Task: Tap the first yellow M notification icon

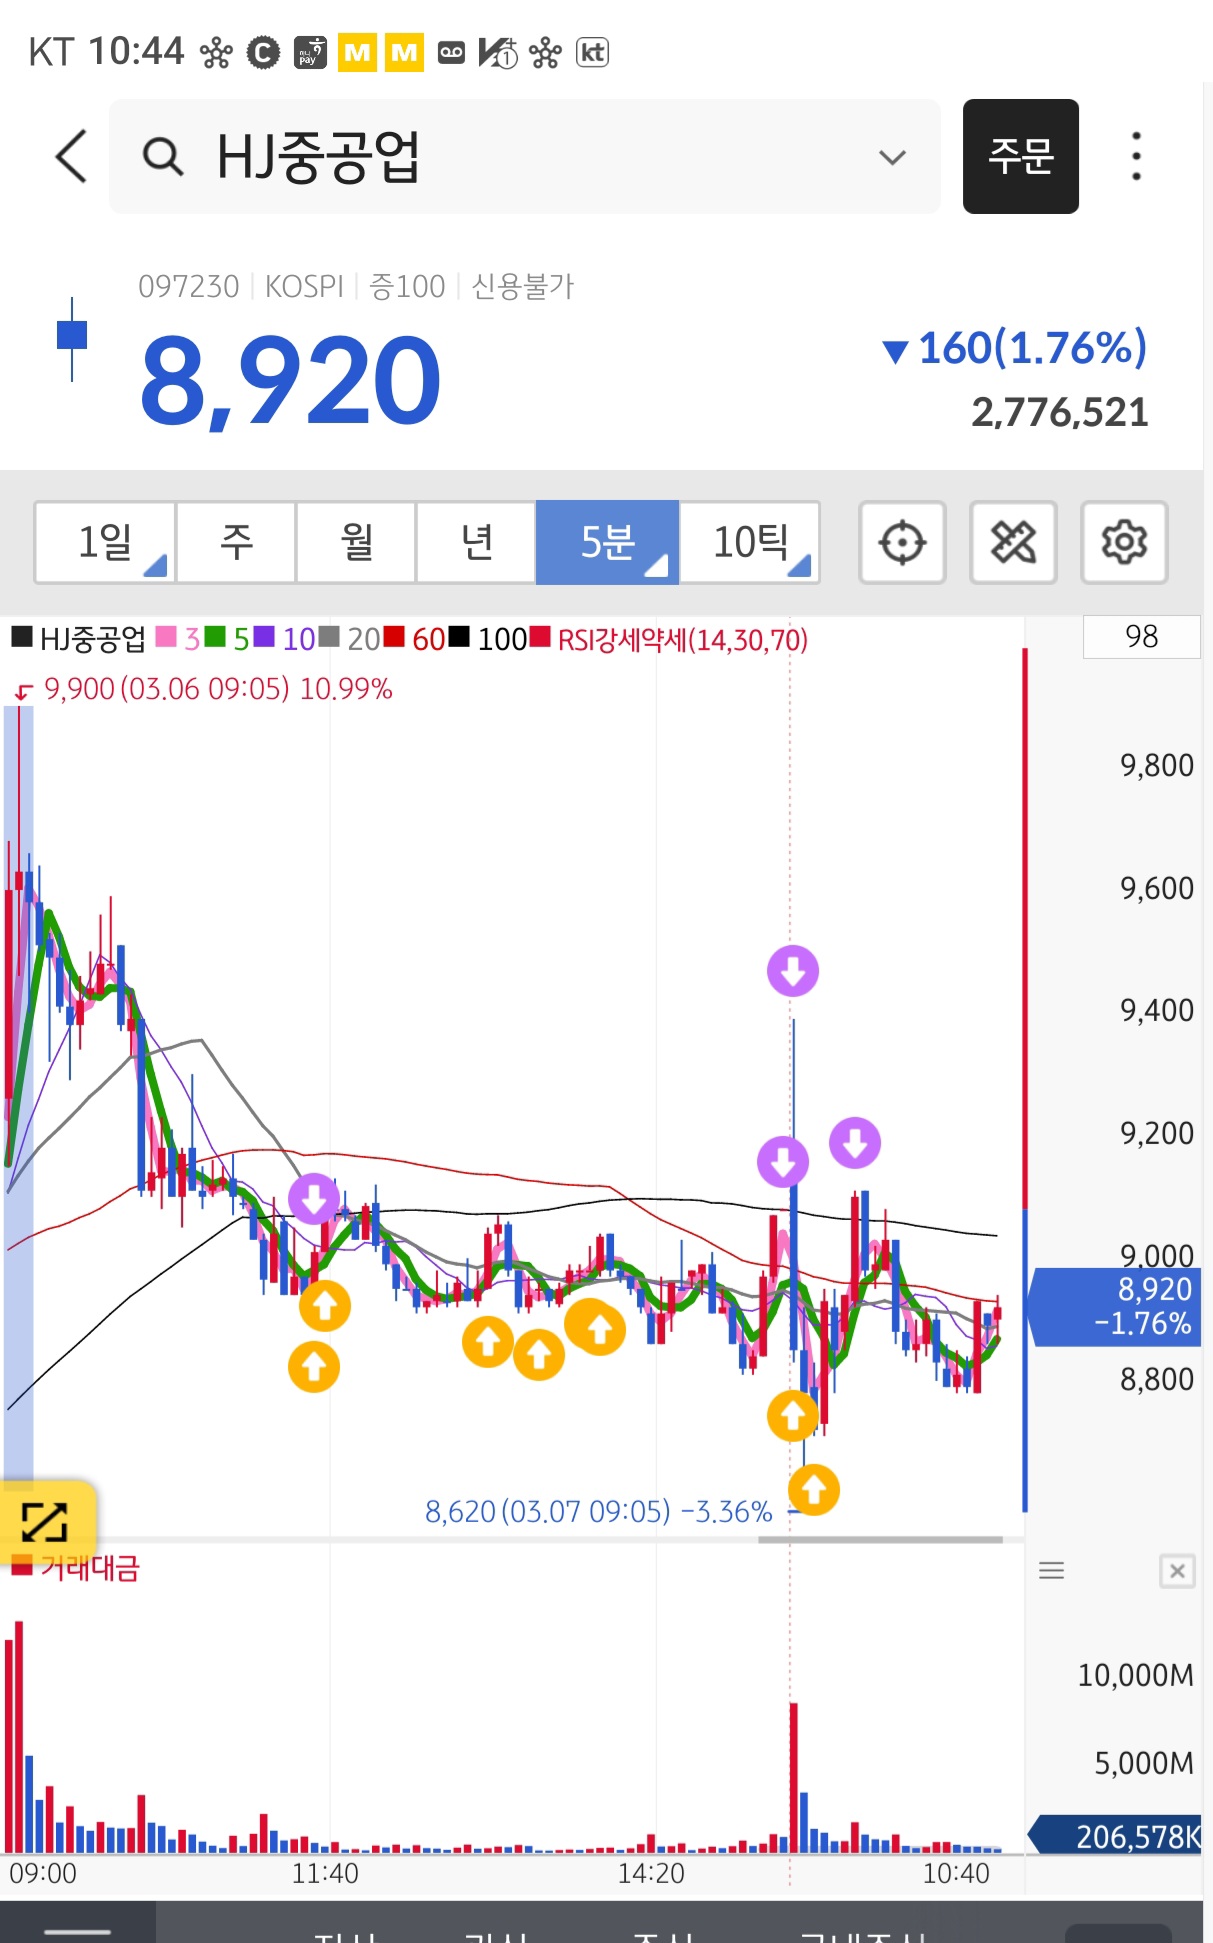Action: click(357, 52)
